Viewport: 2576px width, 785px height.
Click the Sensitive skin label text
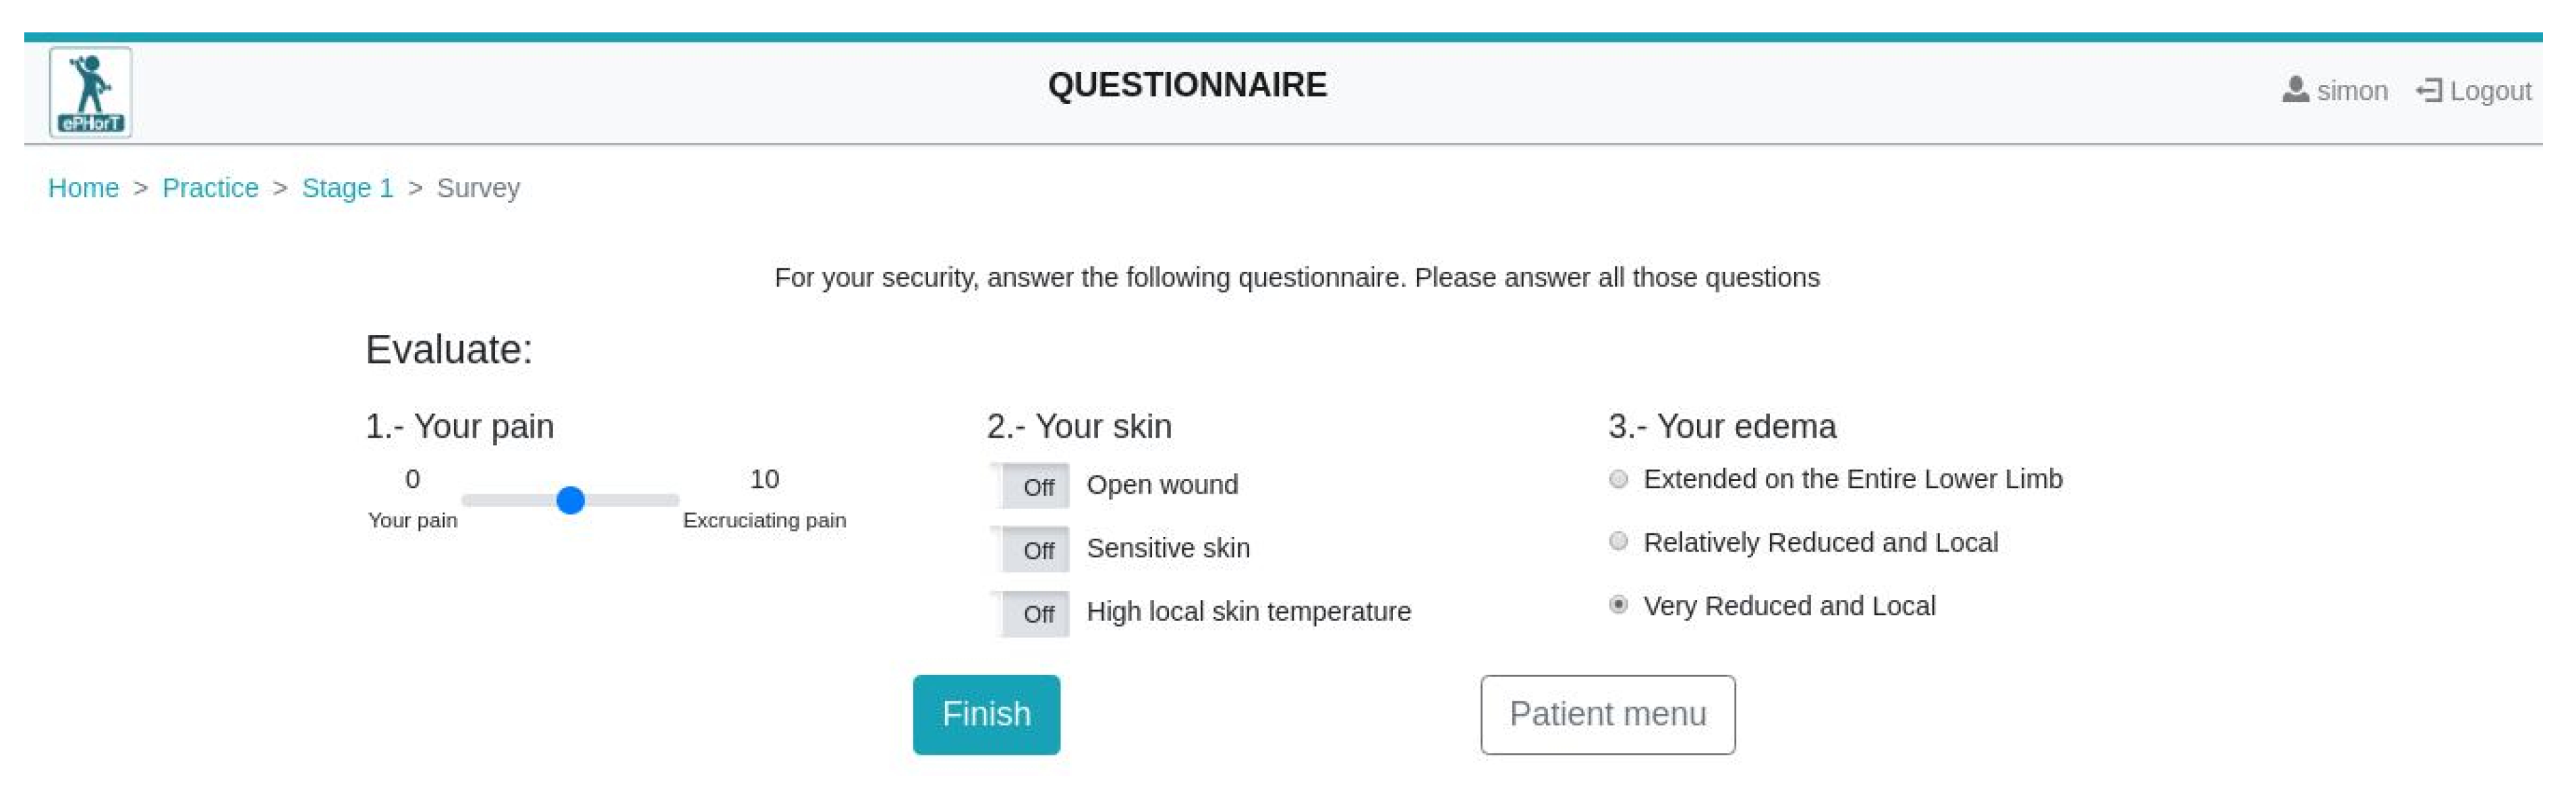tap(1168, 548)
